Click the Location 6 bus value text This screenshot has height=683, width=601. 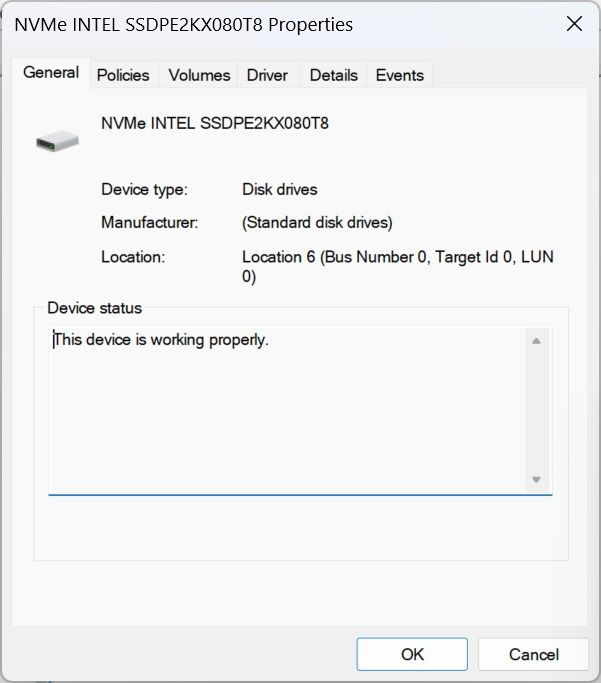[398, 267]
